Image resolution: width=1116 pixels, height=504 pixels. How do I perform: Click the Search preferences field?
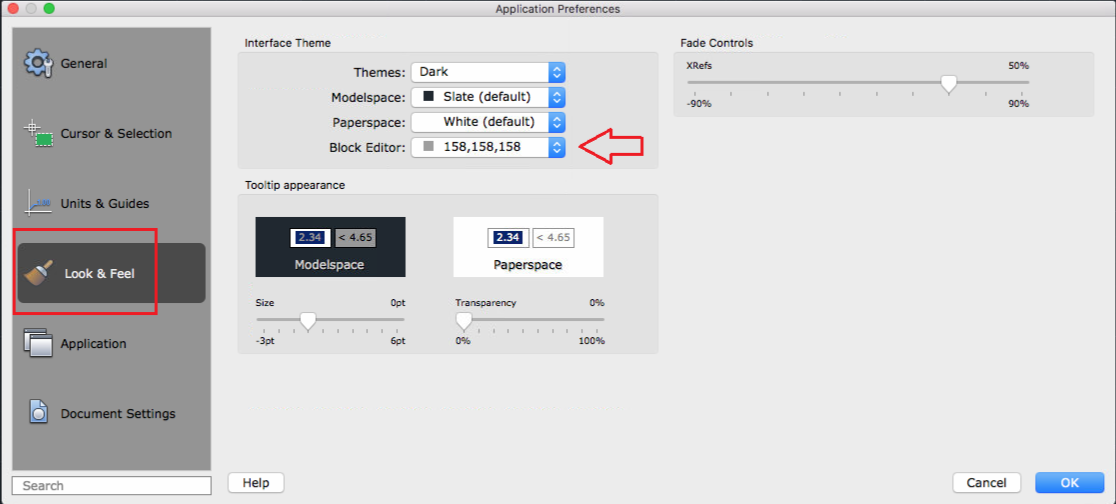(112, 485)
